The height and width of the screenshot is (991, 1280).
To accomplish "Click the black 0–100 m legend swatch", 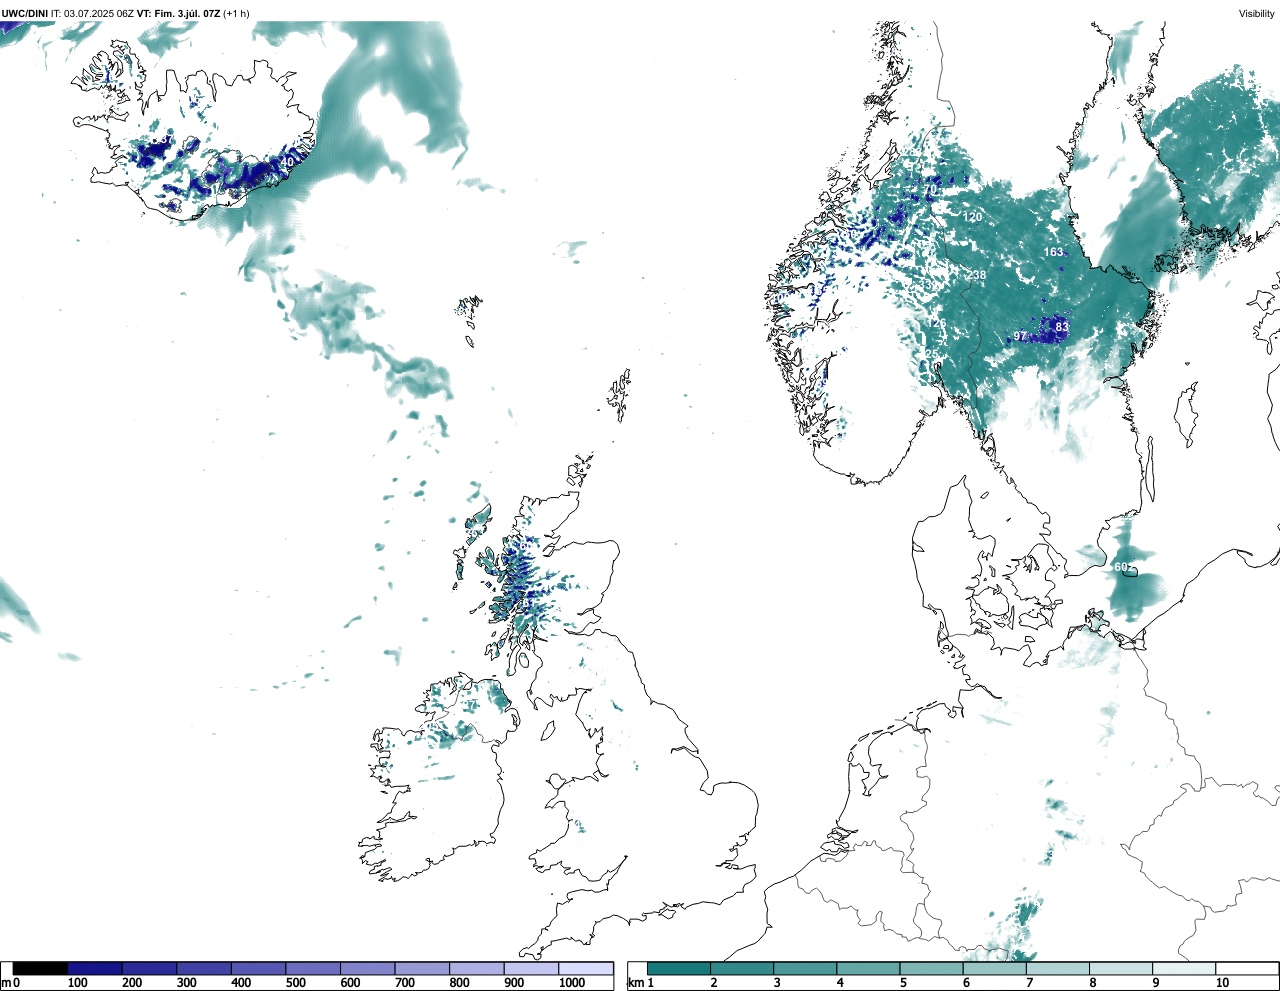I will click(40, 968).
